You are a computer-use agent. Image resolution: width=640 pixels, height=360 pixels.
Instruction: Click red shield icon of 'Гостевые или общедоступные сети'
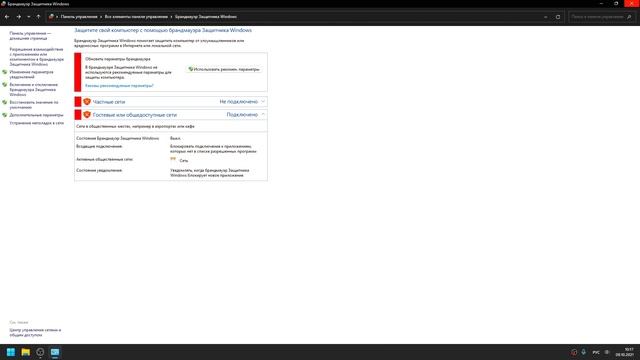[87, 115]
